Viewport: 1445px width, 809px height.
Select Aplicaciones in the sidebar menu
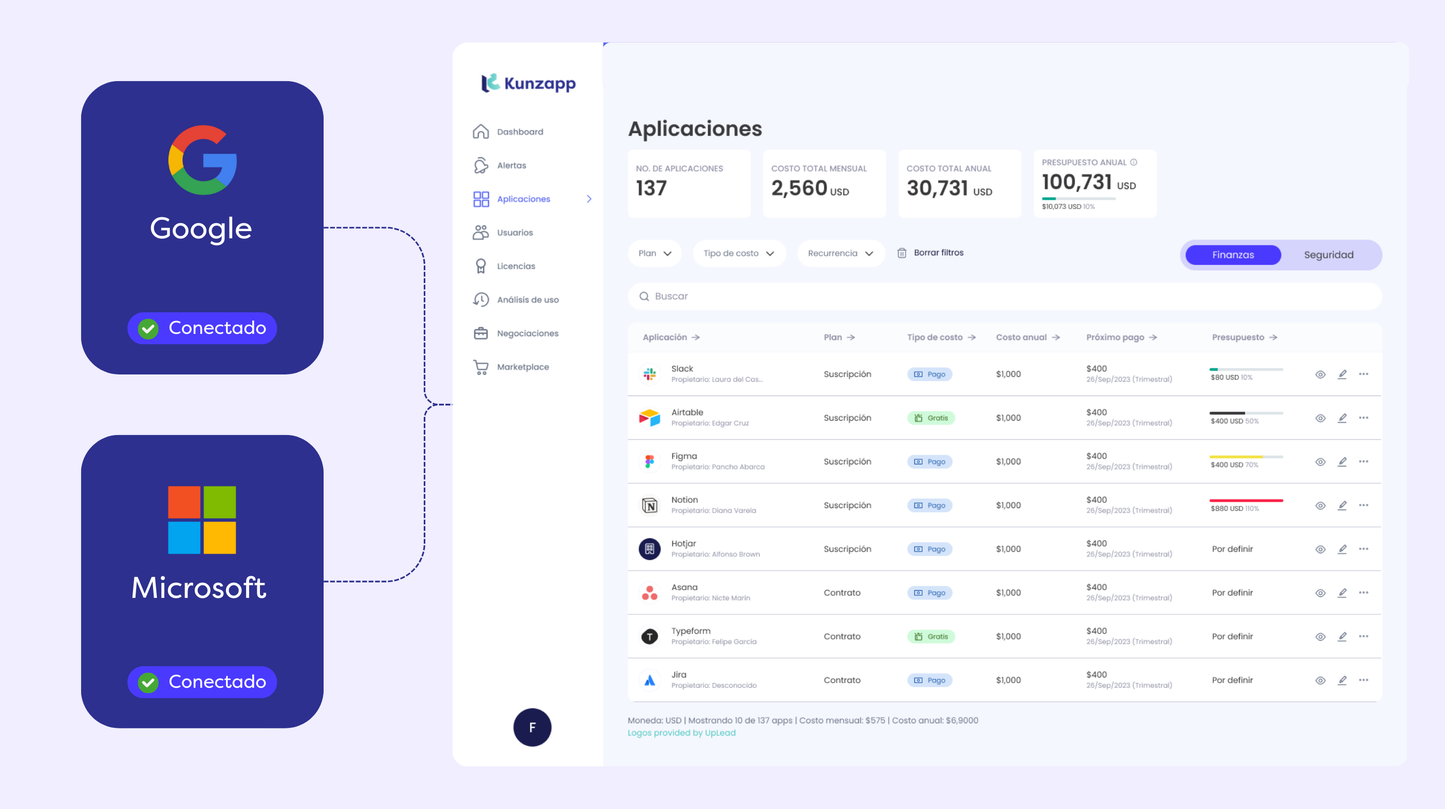(523, 199)
